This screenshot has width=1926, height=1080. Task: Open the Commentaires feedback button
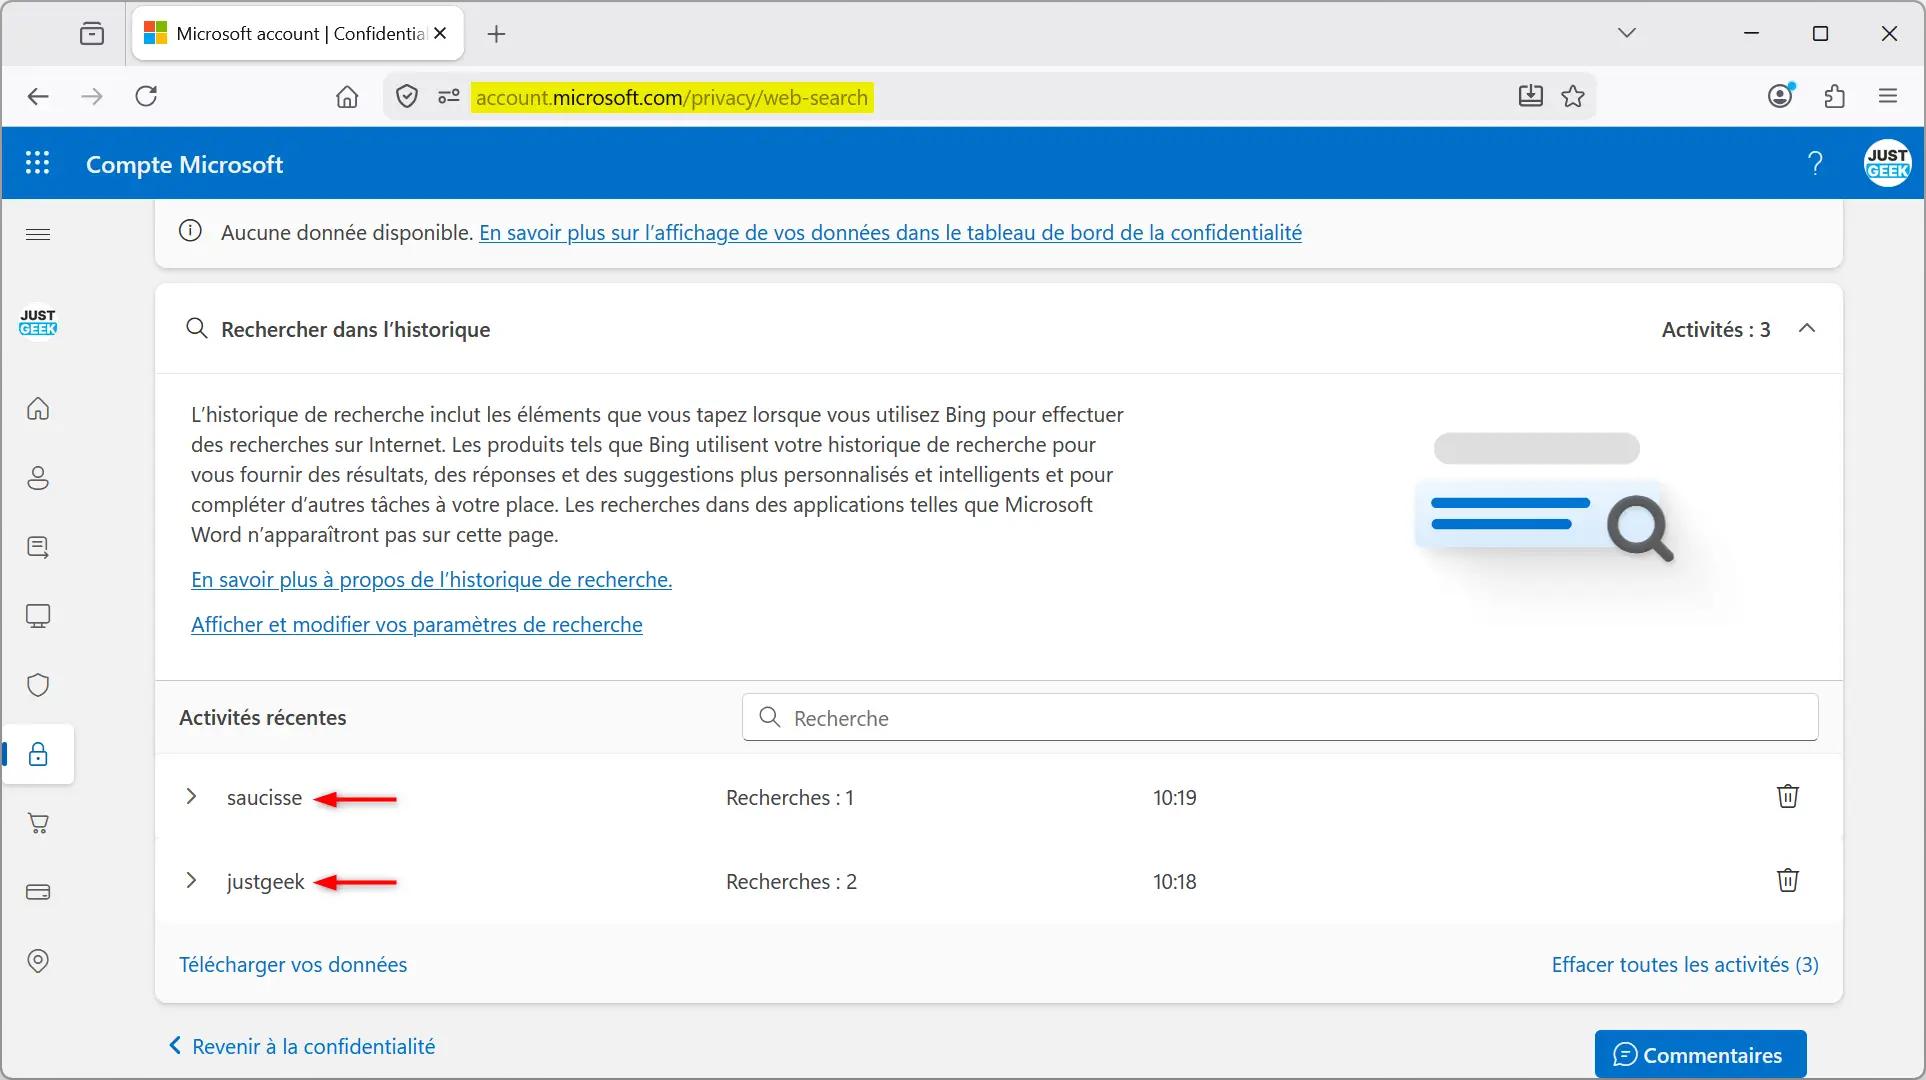[1700, 1054]
